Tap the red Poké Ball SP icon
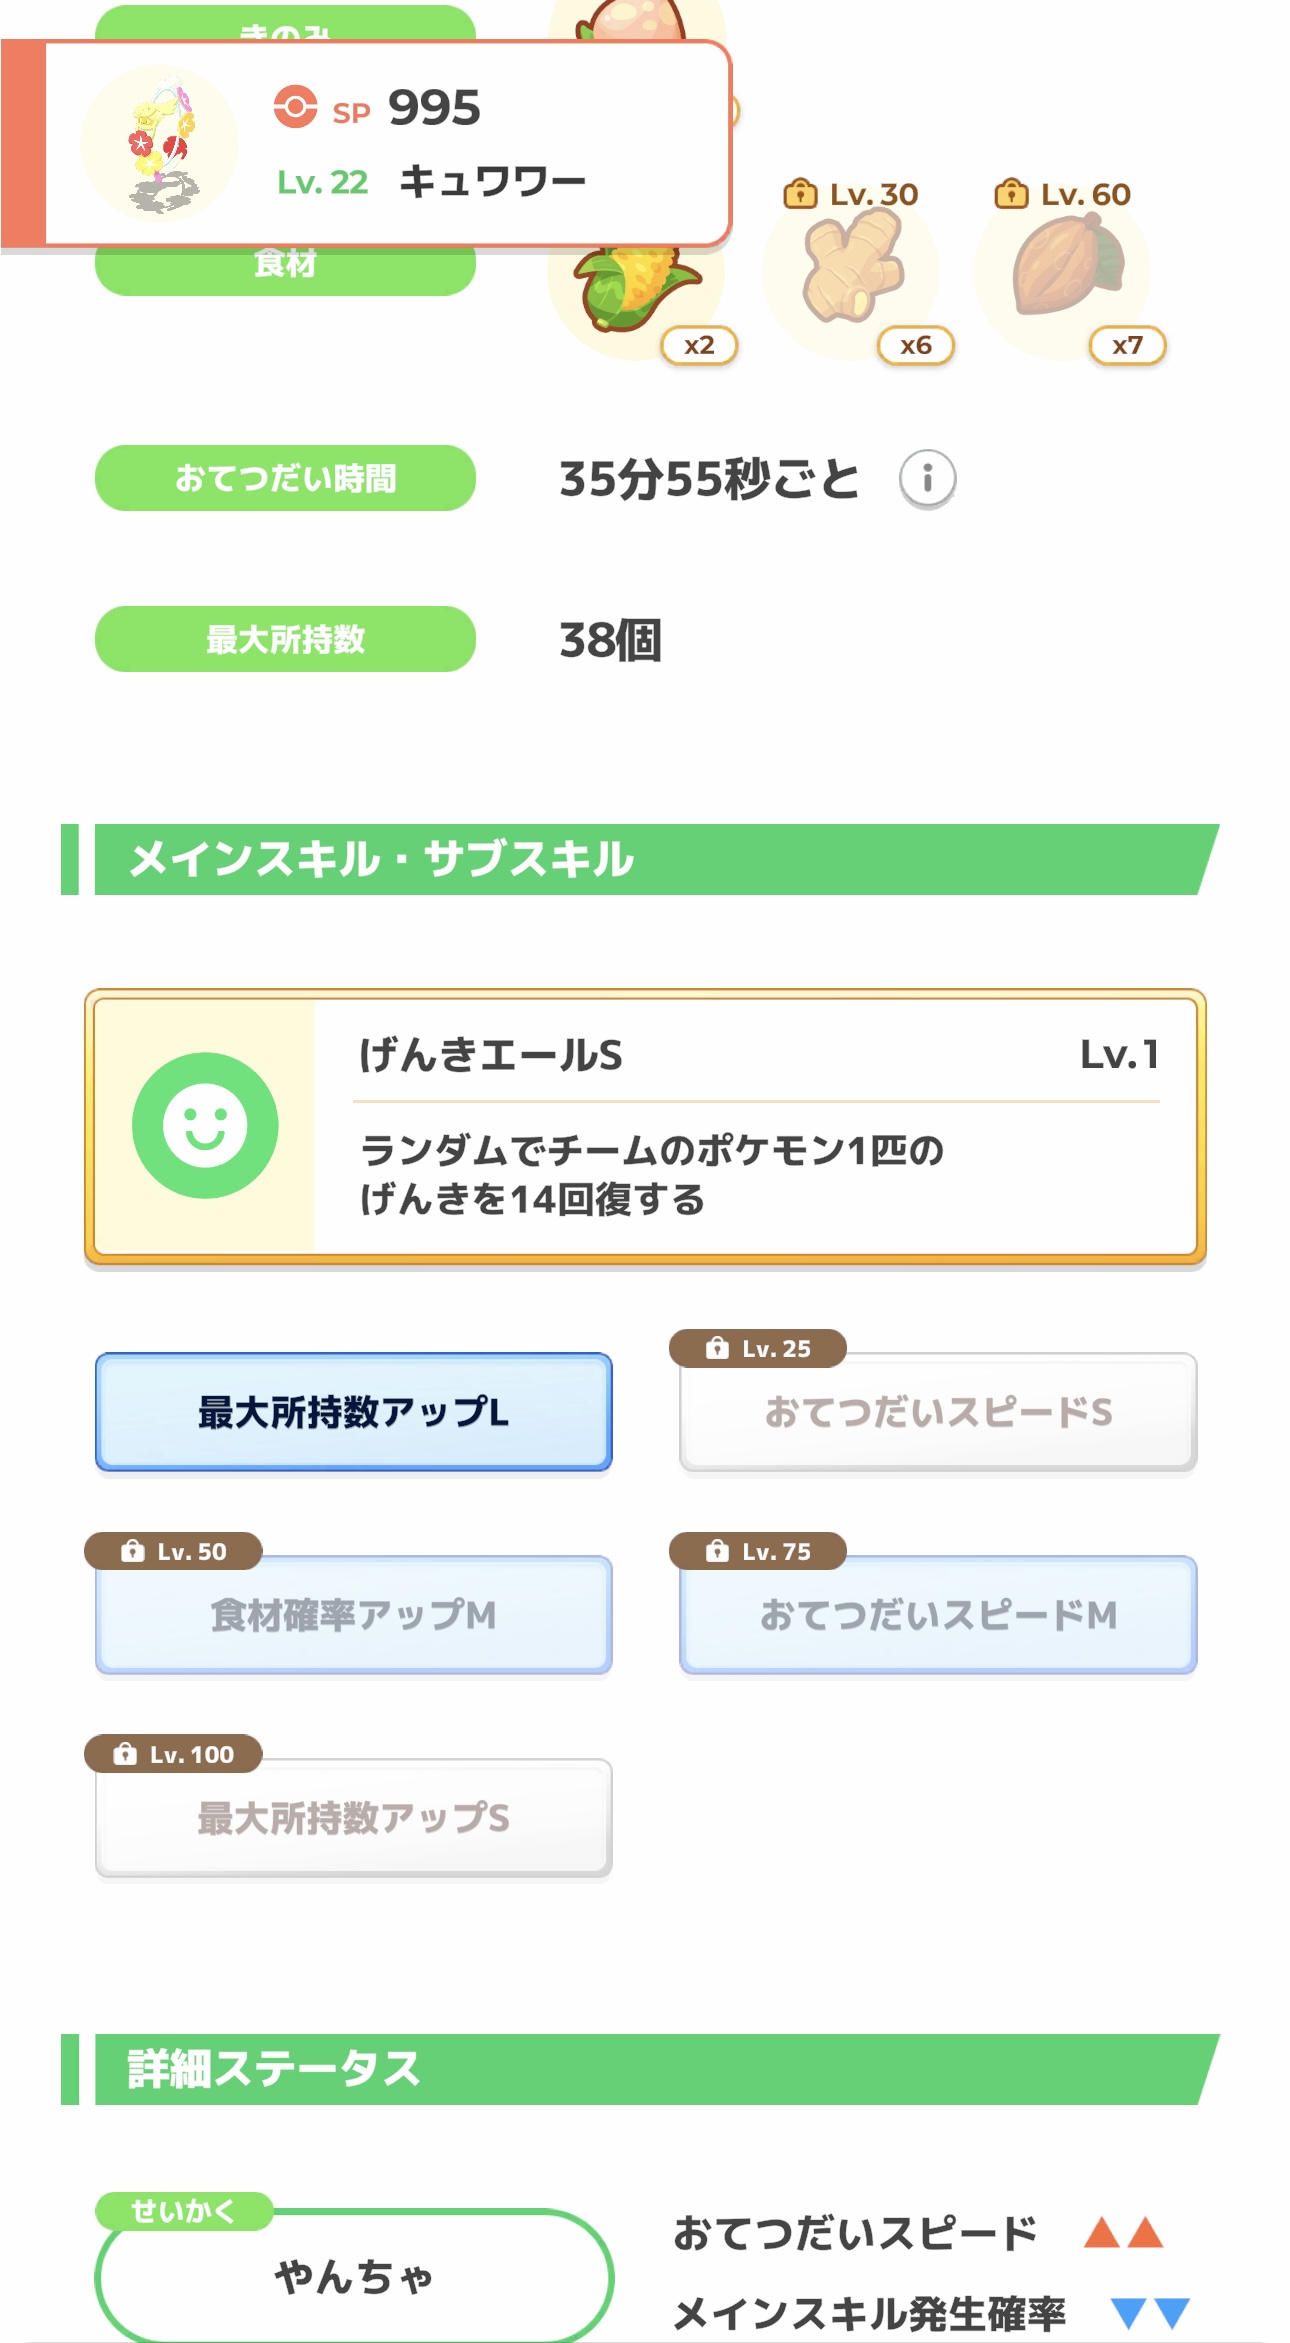This screenshot has width=1290, height=2343. 295,107
